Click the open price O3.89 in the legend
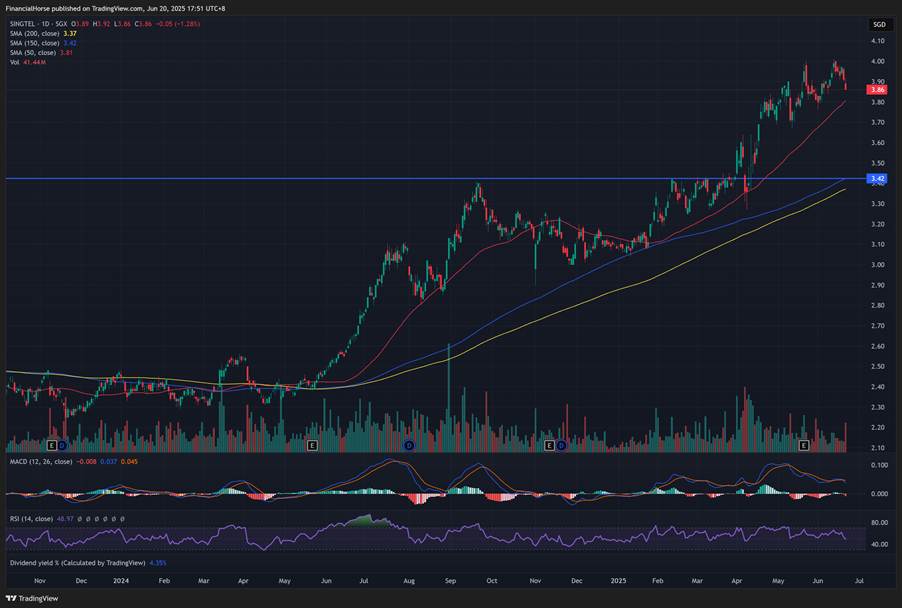 tap(80, 24)
